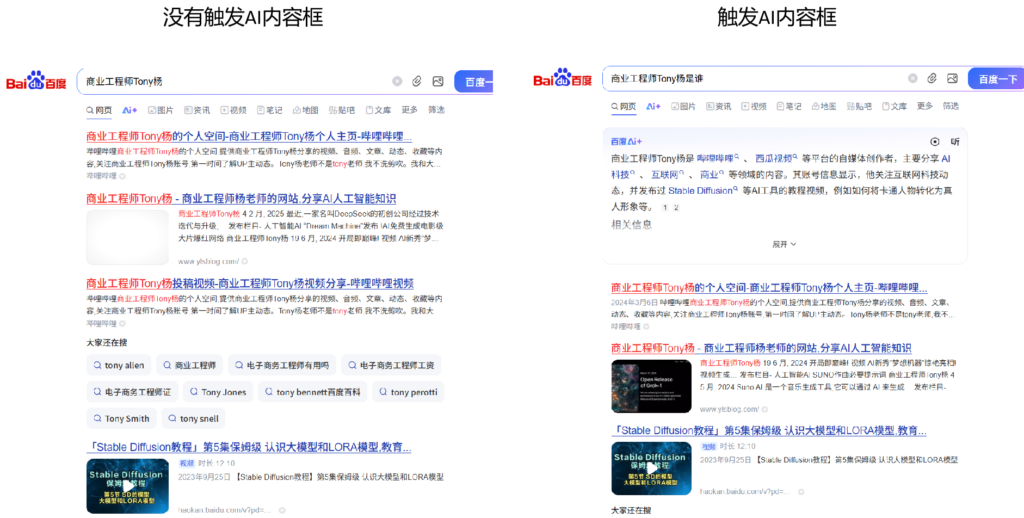Click the "听" listen icon in the AI+ answer
This screenshot has height=518, width=1024.
click(x=955, y=142)
